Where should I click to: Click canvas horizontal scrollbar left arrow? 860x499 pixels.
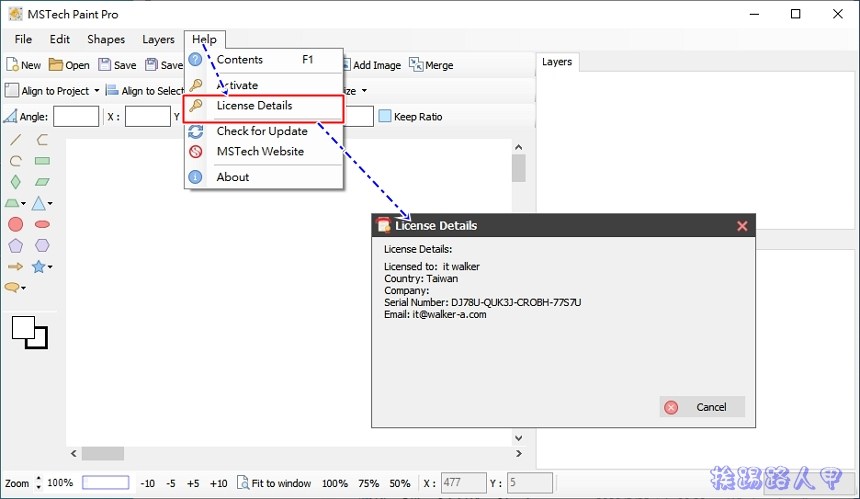click(x=73, y=453)
